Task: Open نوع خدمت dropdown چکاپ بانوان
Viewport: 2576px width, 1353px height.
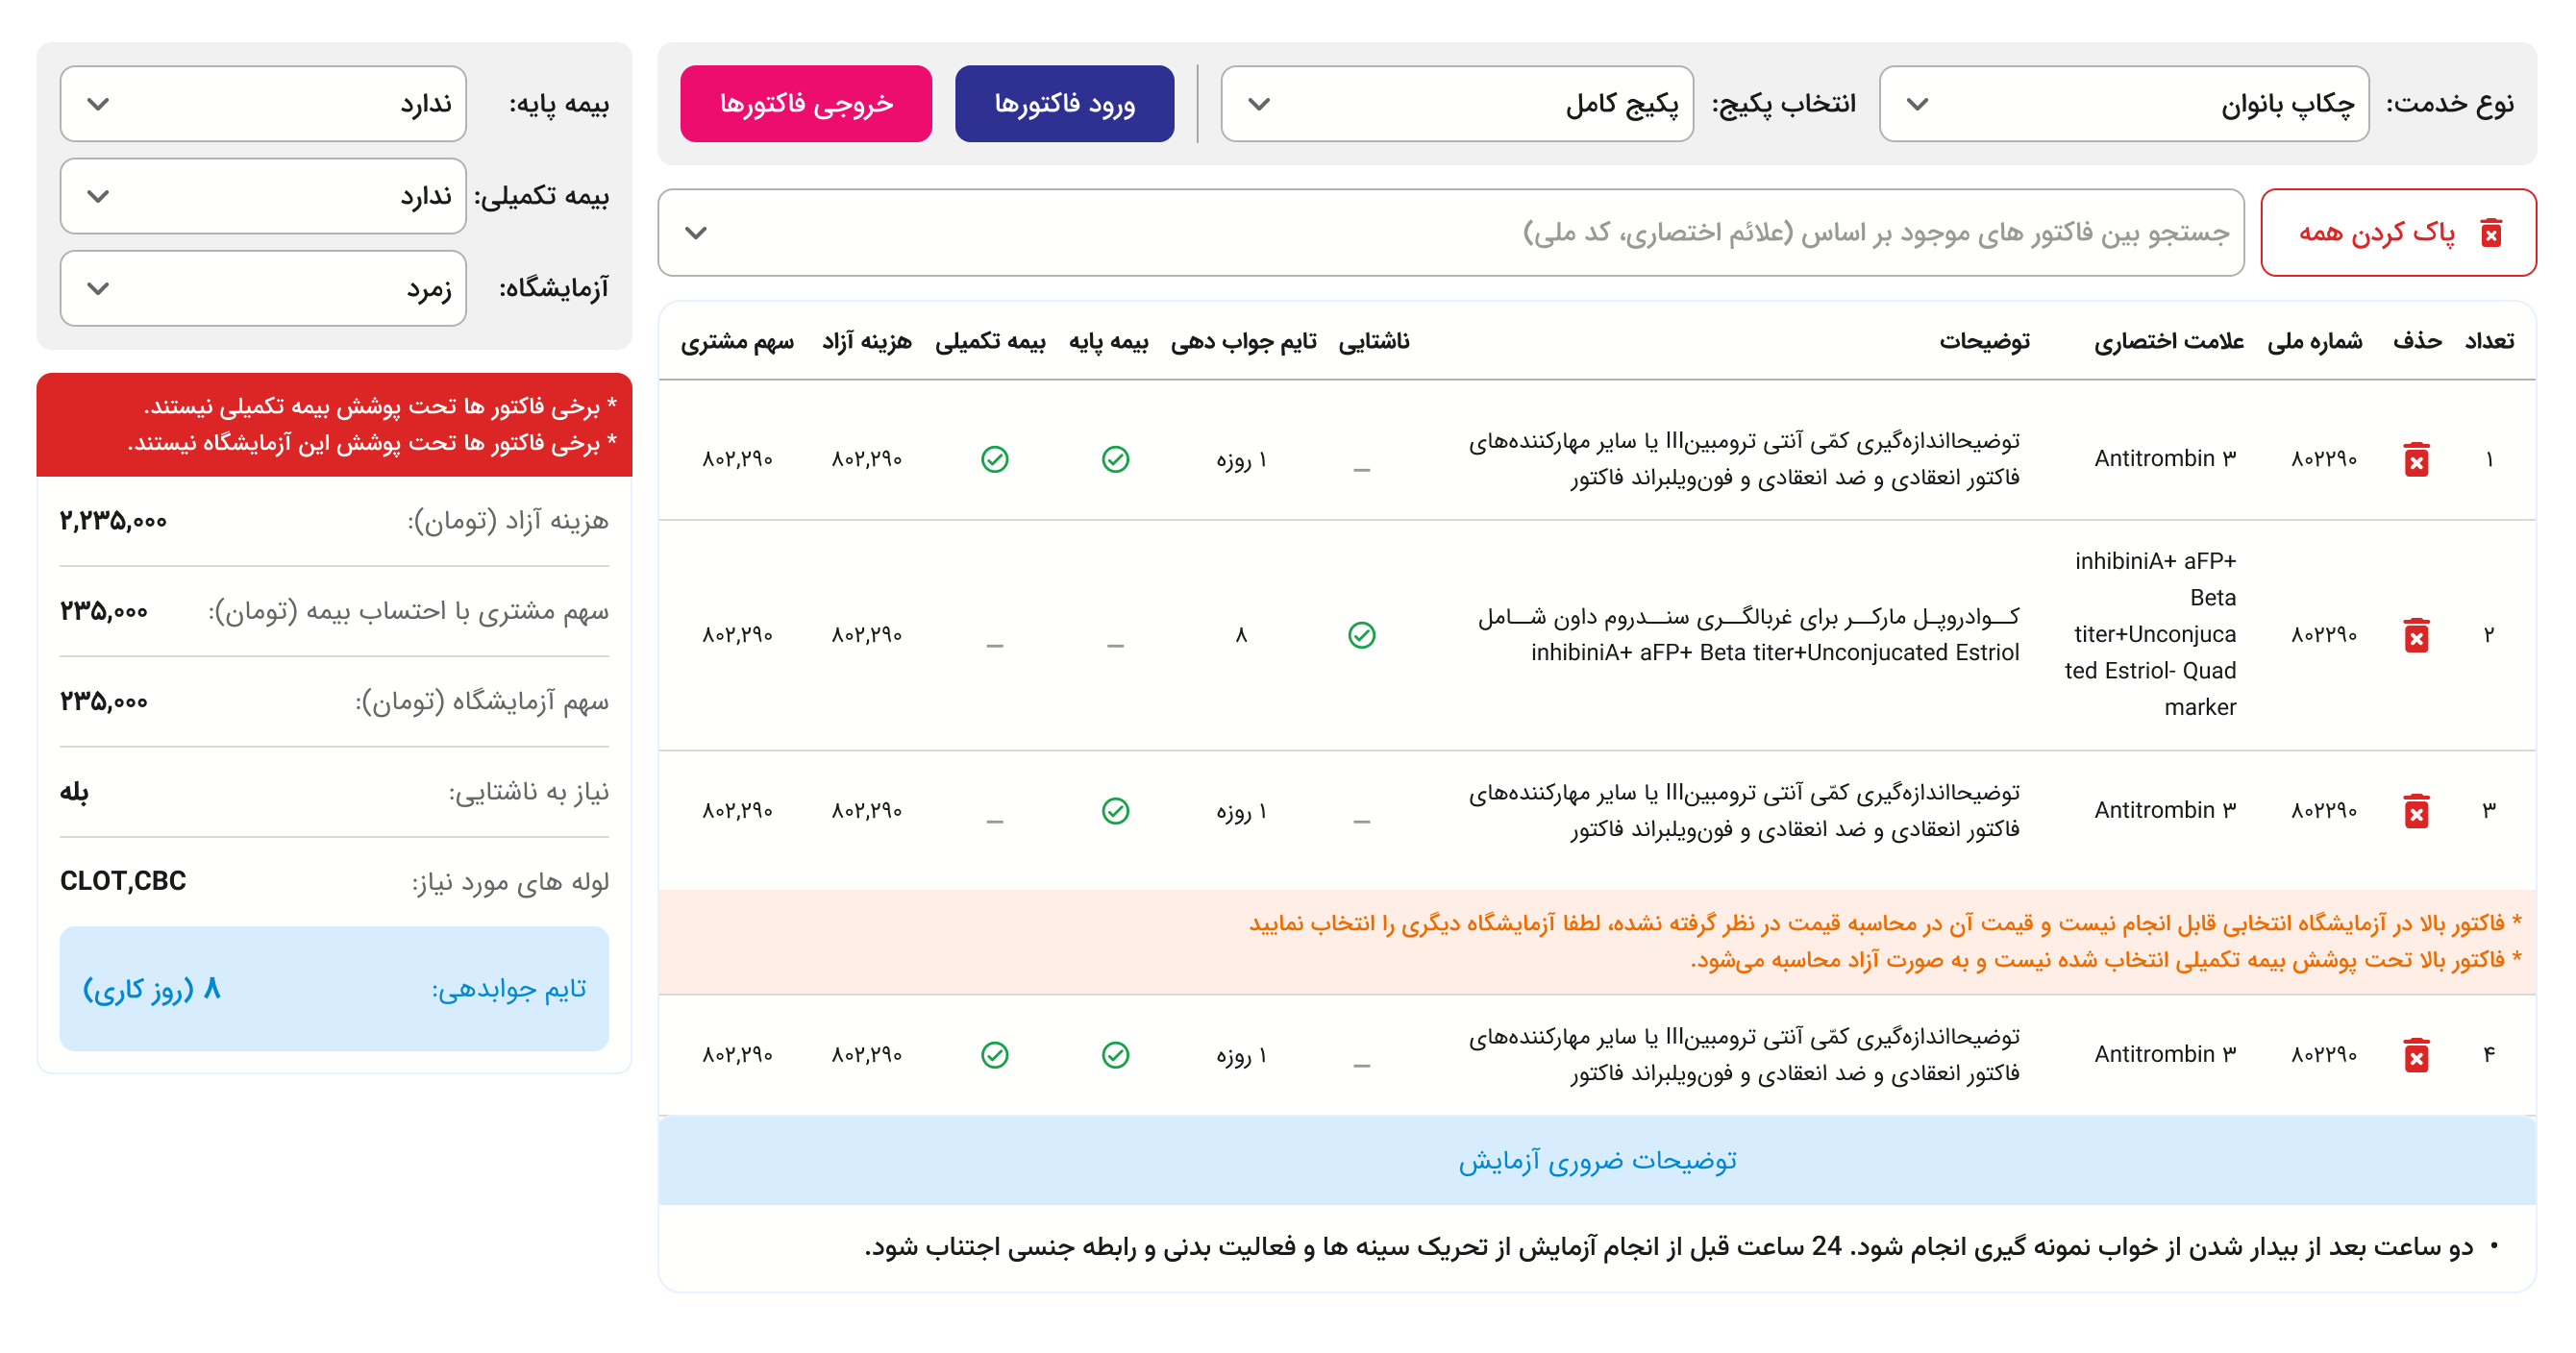Action: 2124,104
